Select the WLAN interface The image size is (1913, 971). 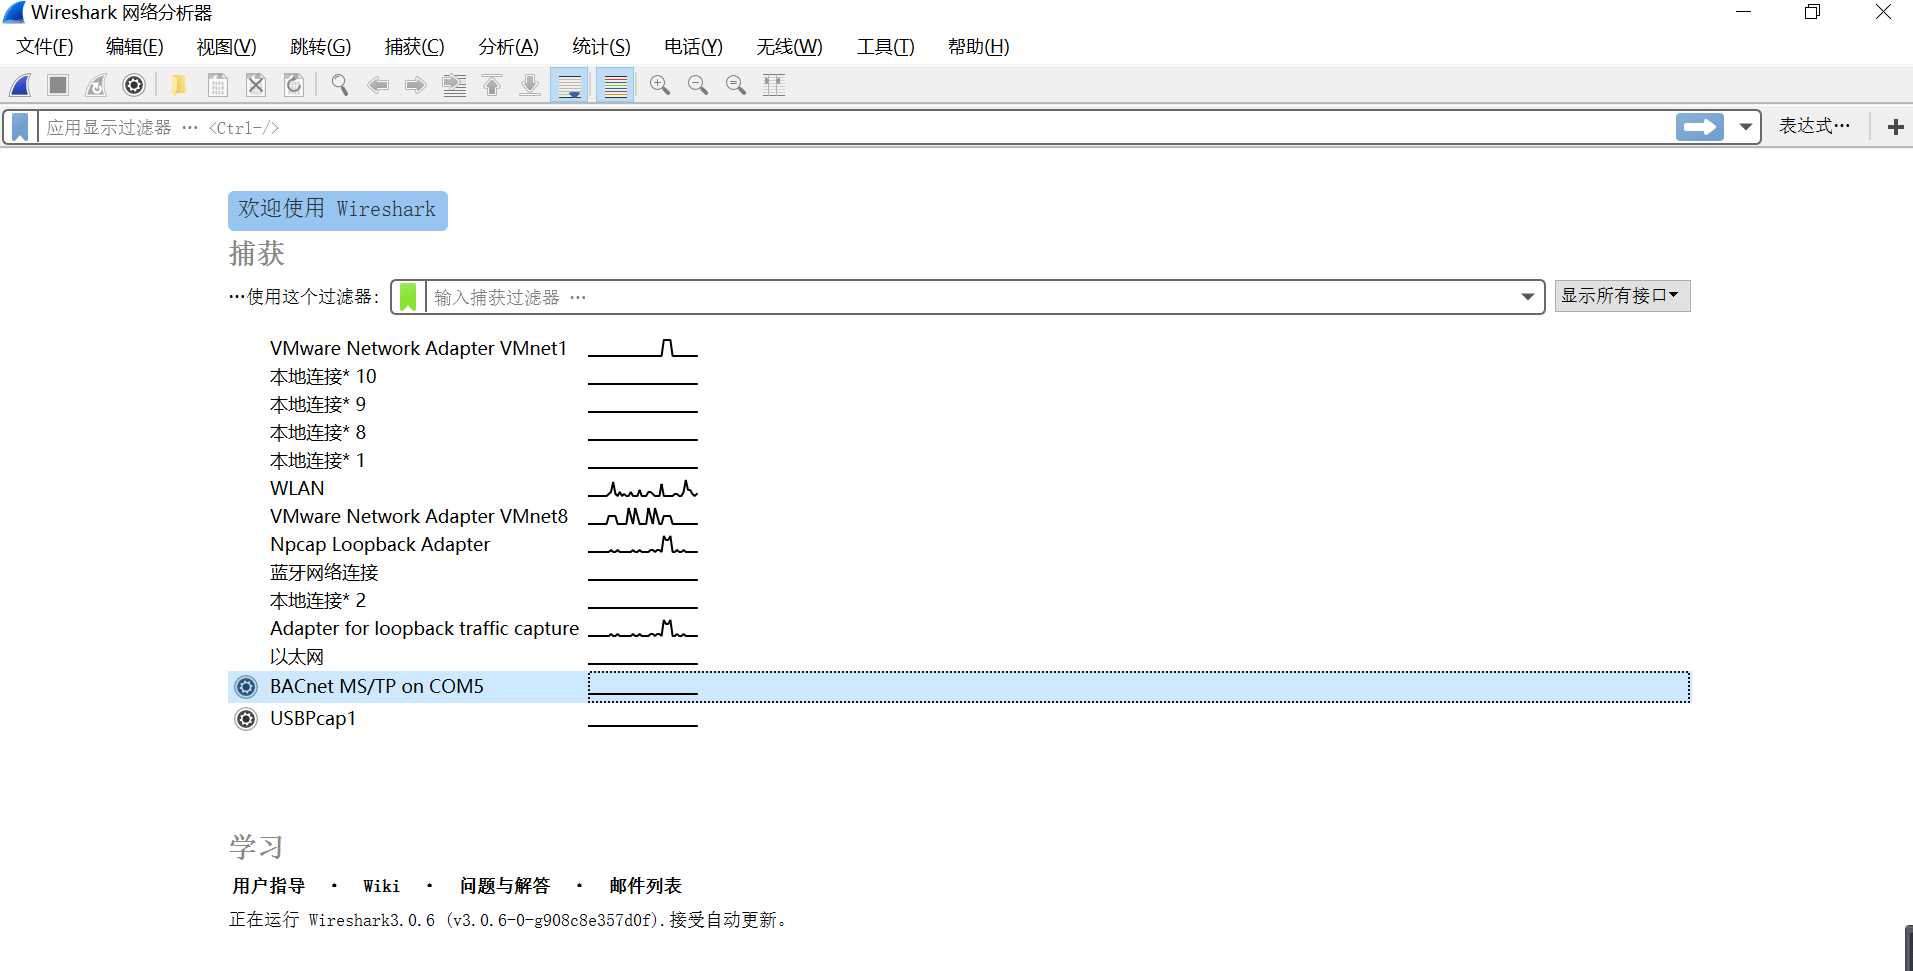297,488
